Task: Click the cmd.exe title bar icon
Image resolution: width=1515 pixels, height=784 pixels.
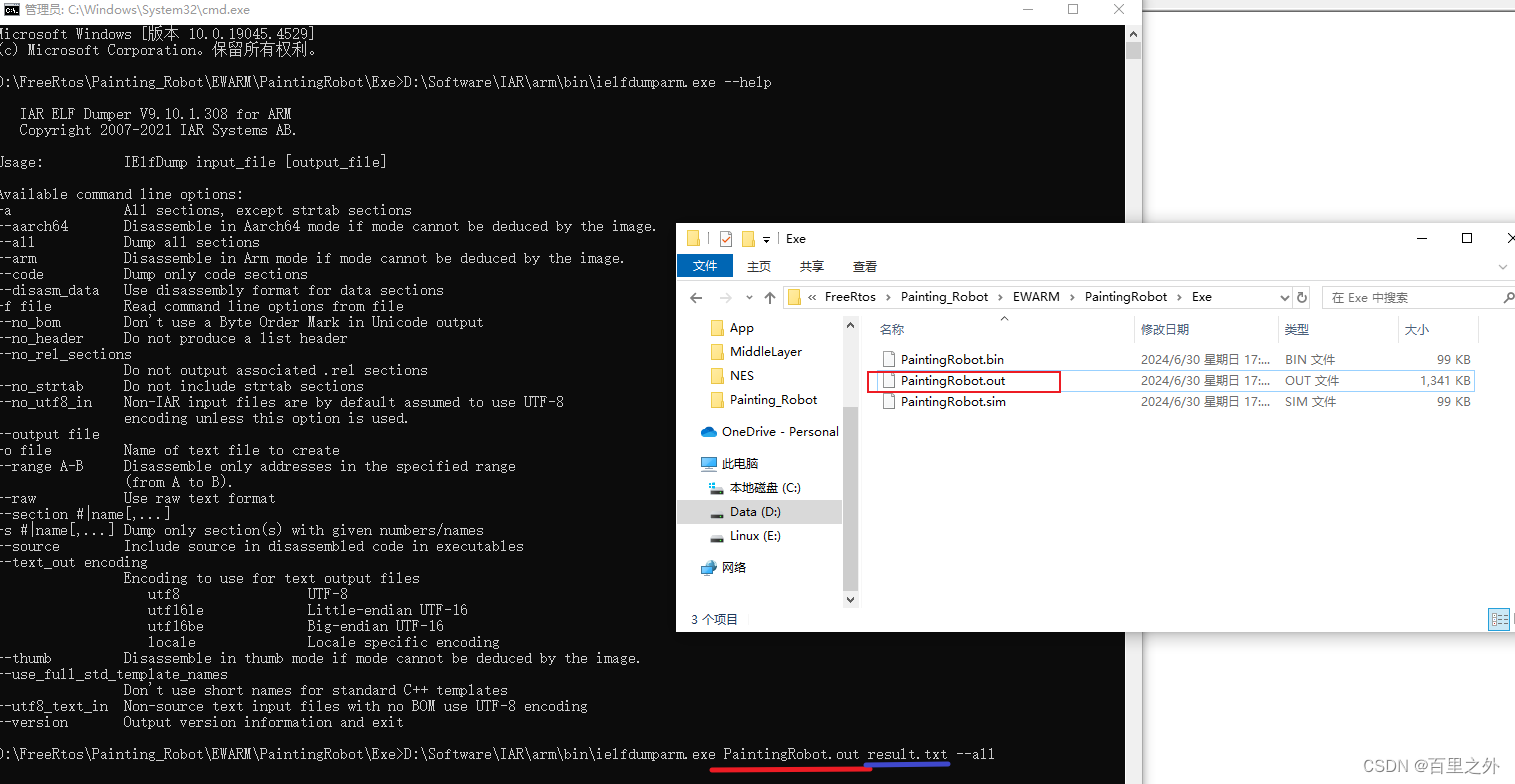Action: click(x=10, y=9)
